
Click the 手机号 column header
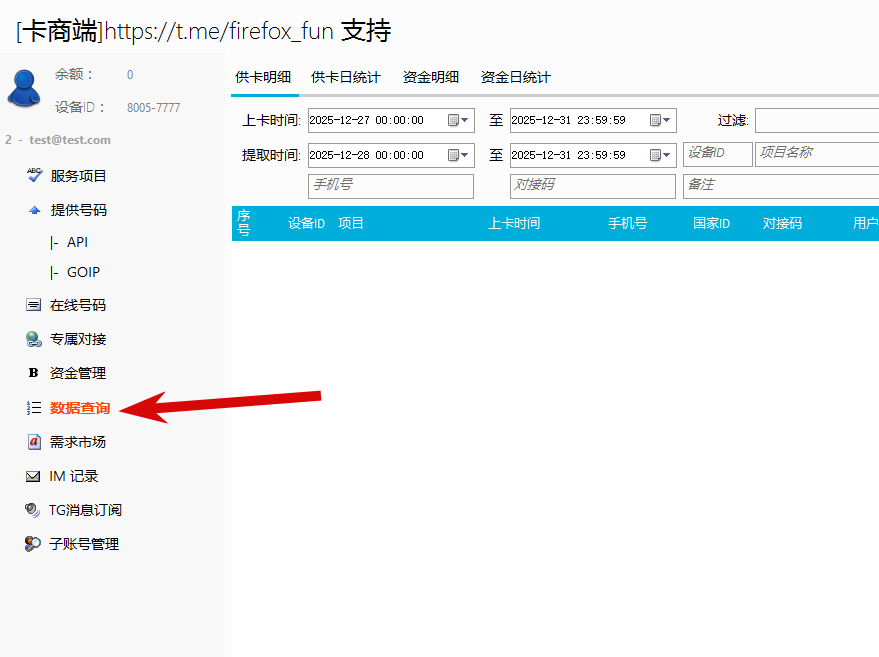pos(627,223)
